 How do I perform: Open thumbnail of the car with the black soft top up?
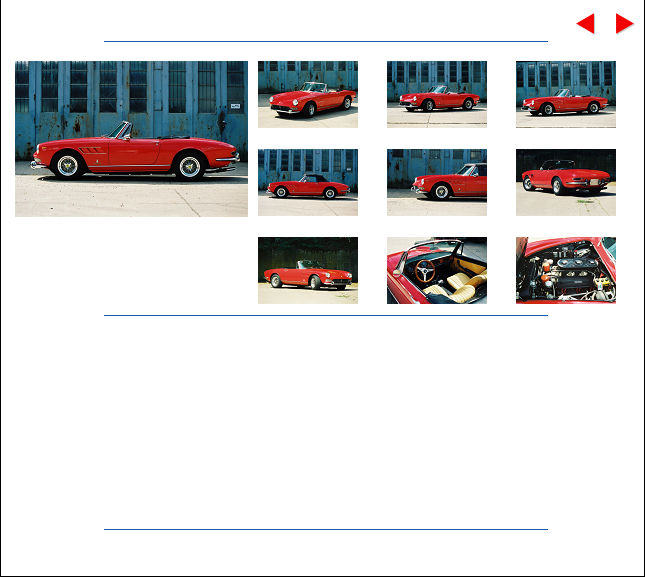308,182
